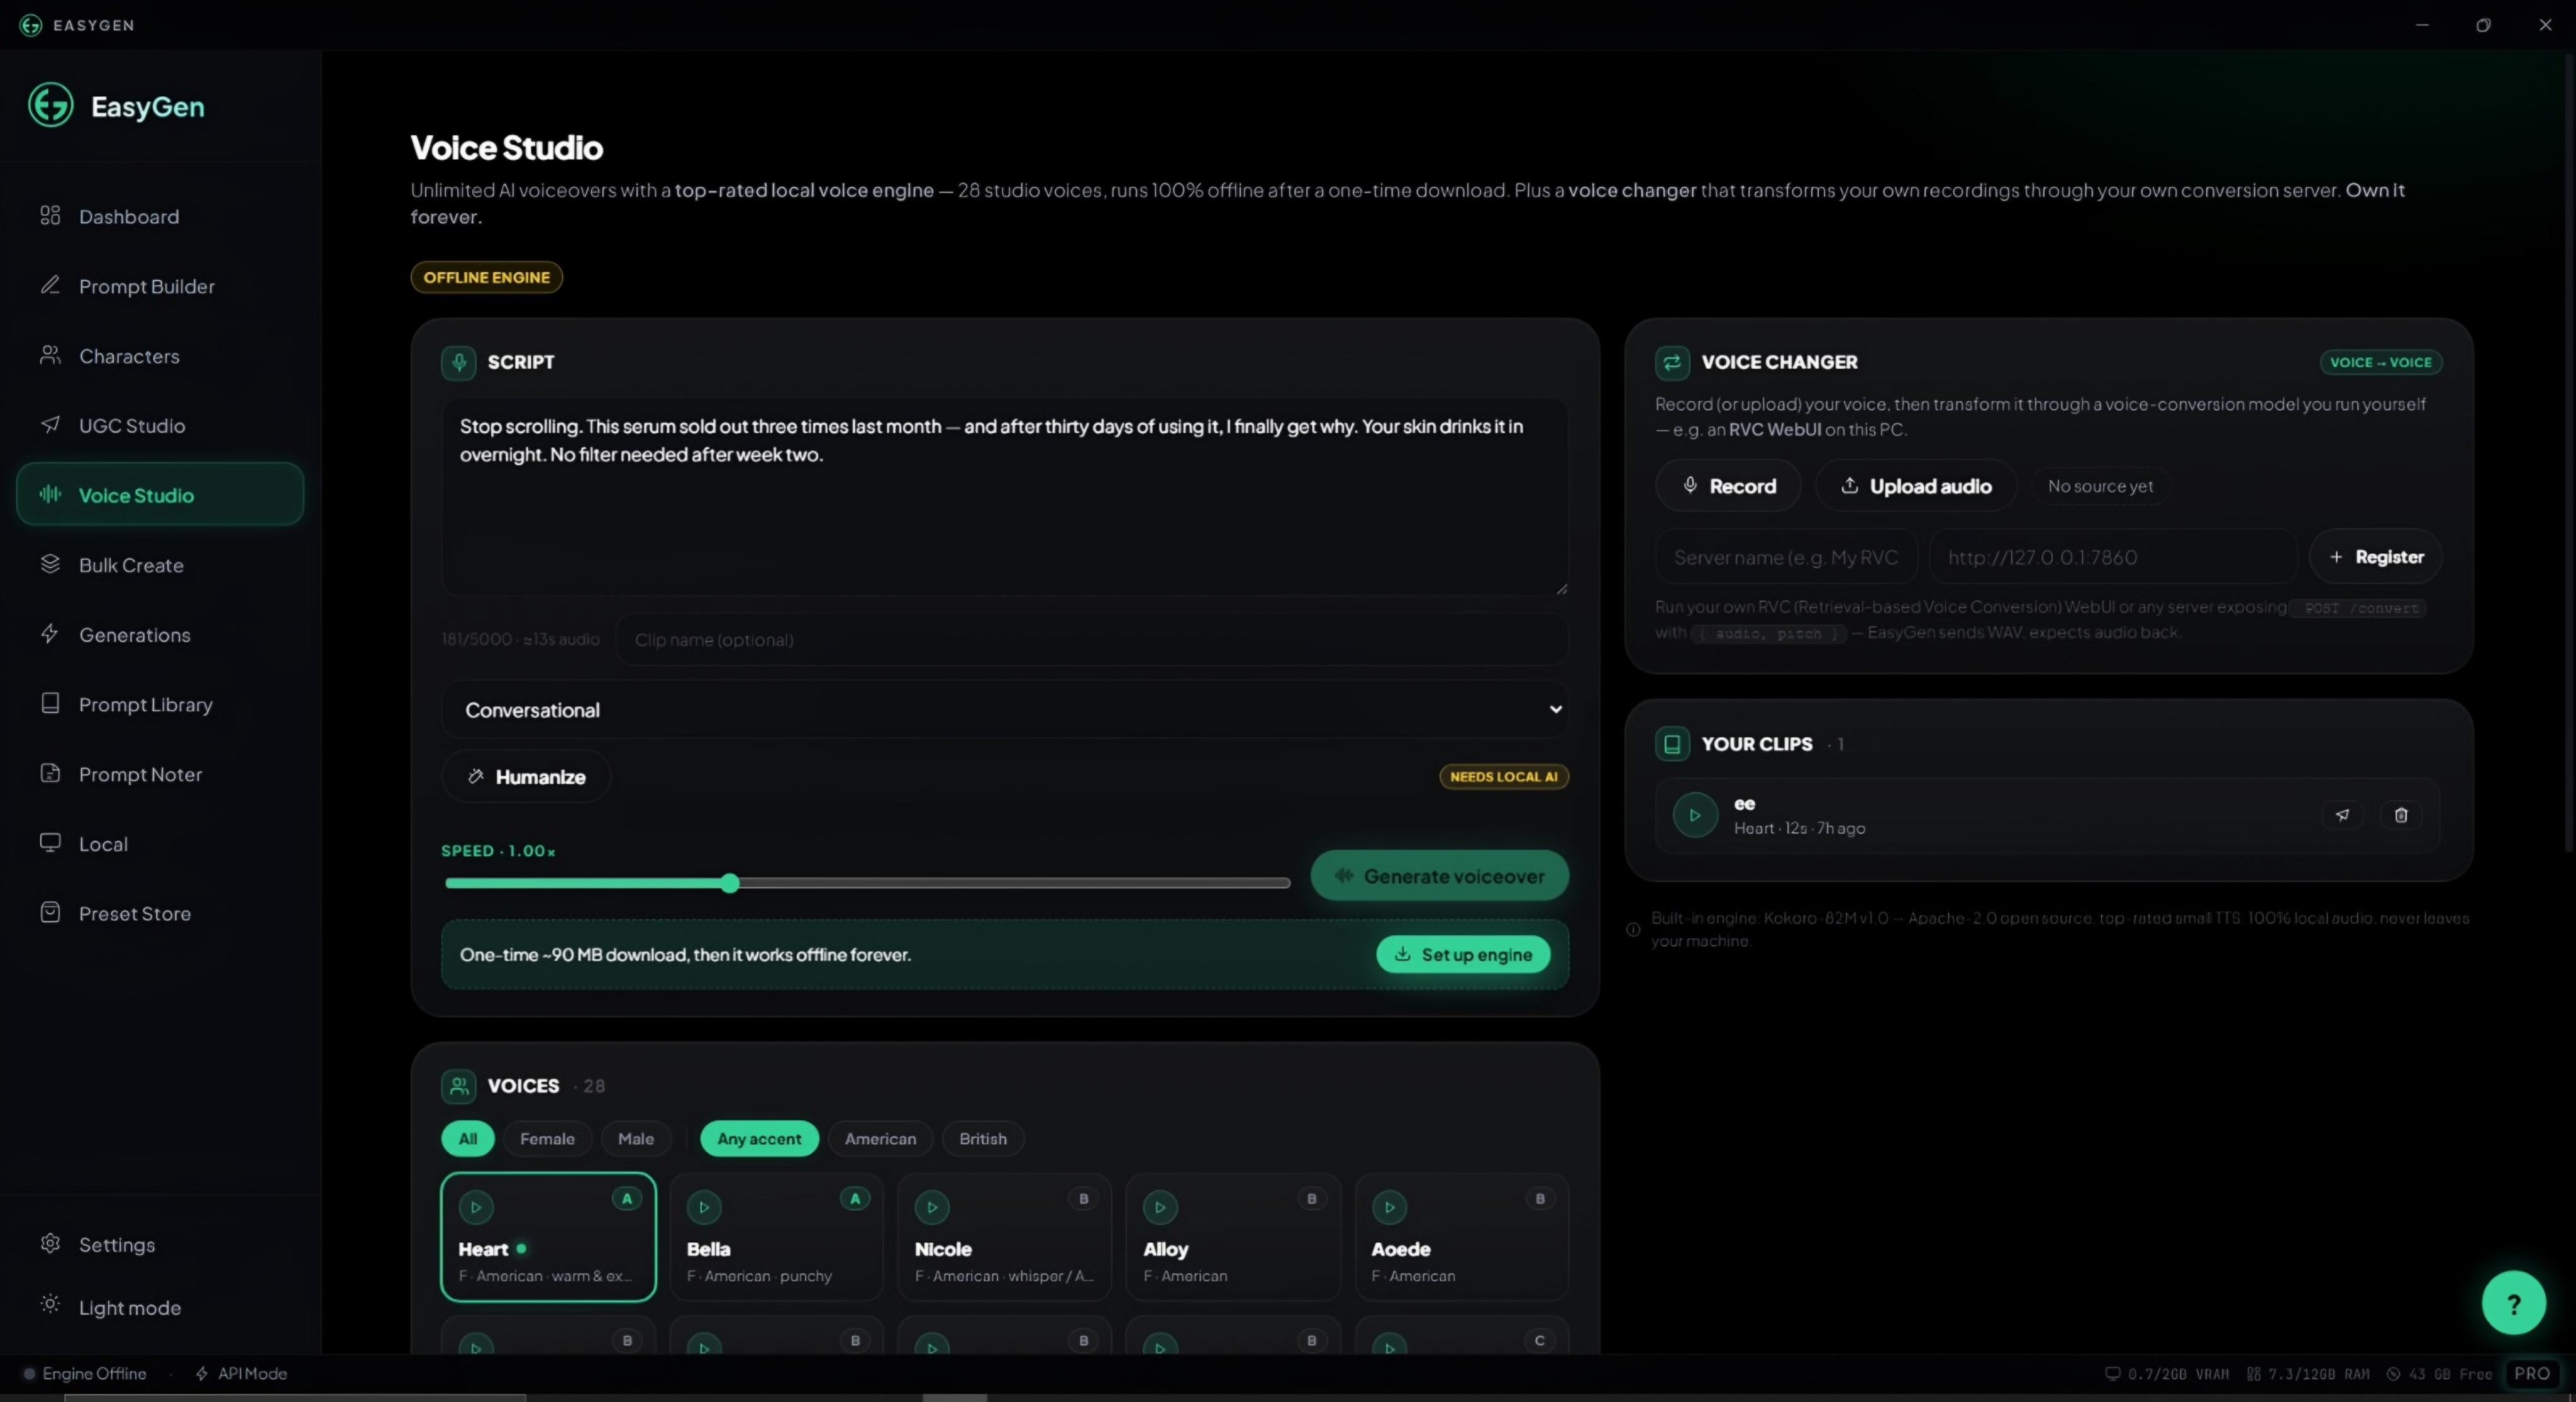Click the Server name input field

1787,556
